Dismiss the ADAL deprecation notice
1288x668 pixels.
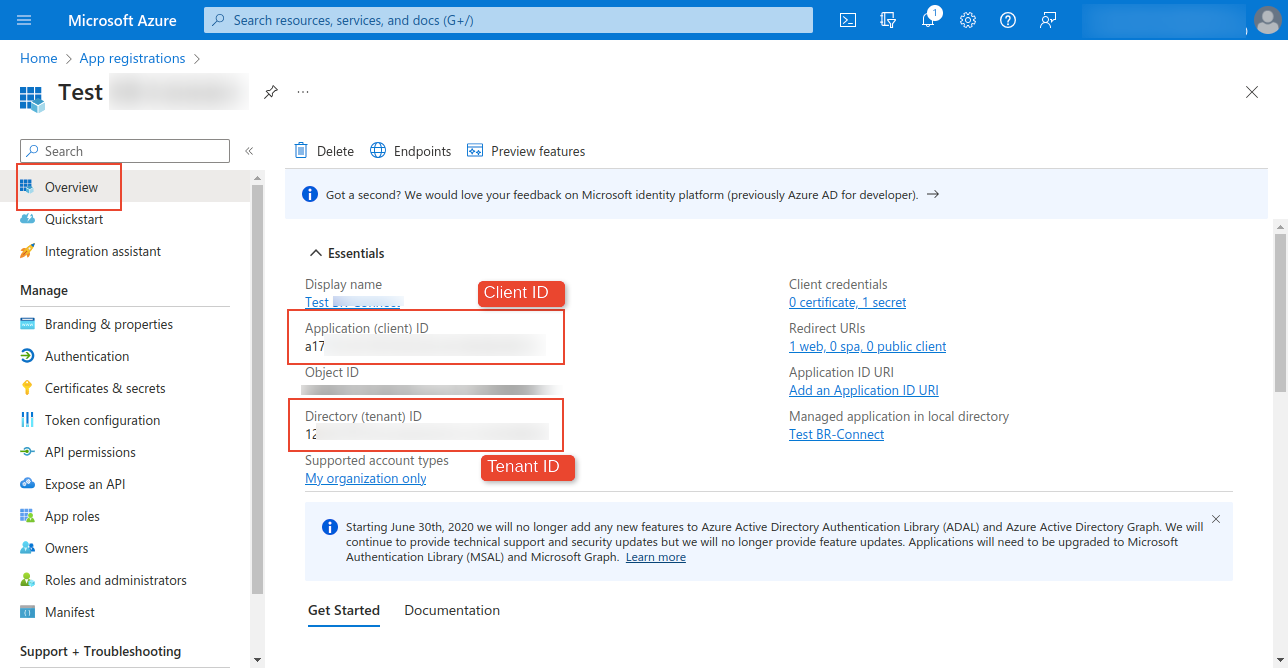click(x=1216, y=519)
